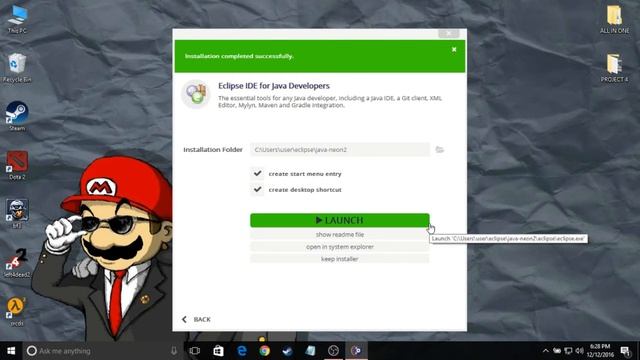This screenshot has width=640, height=360.
Task: Click the Eclipse installer taskbar icon
Action: [356, 351]
